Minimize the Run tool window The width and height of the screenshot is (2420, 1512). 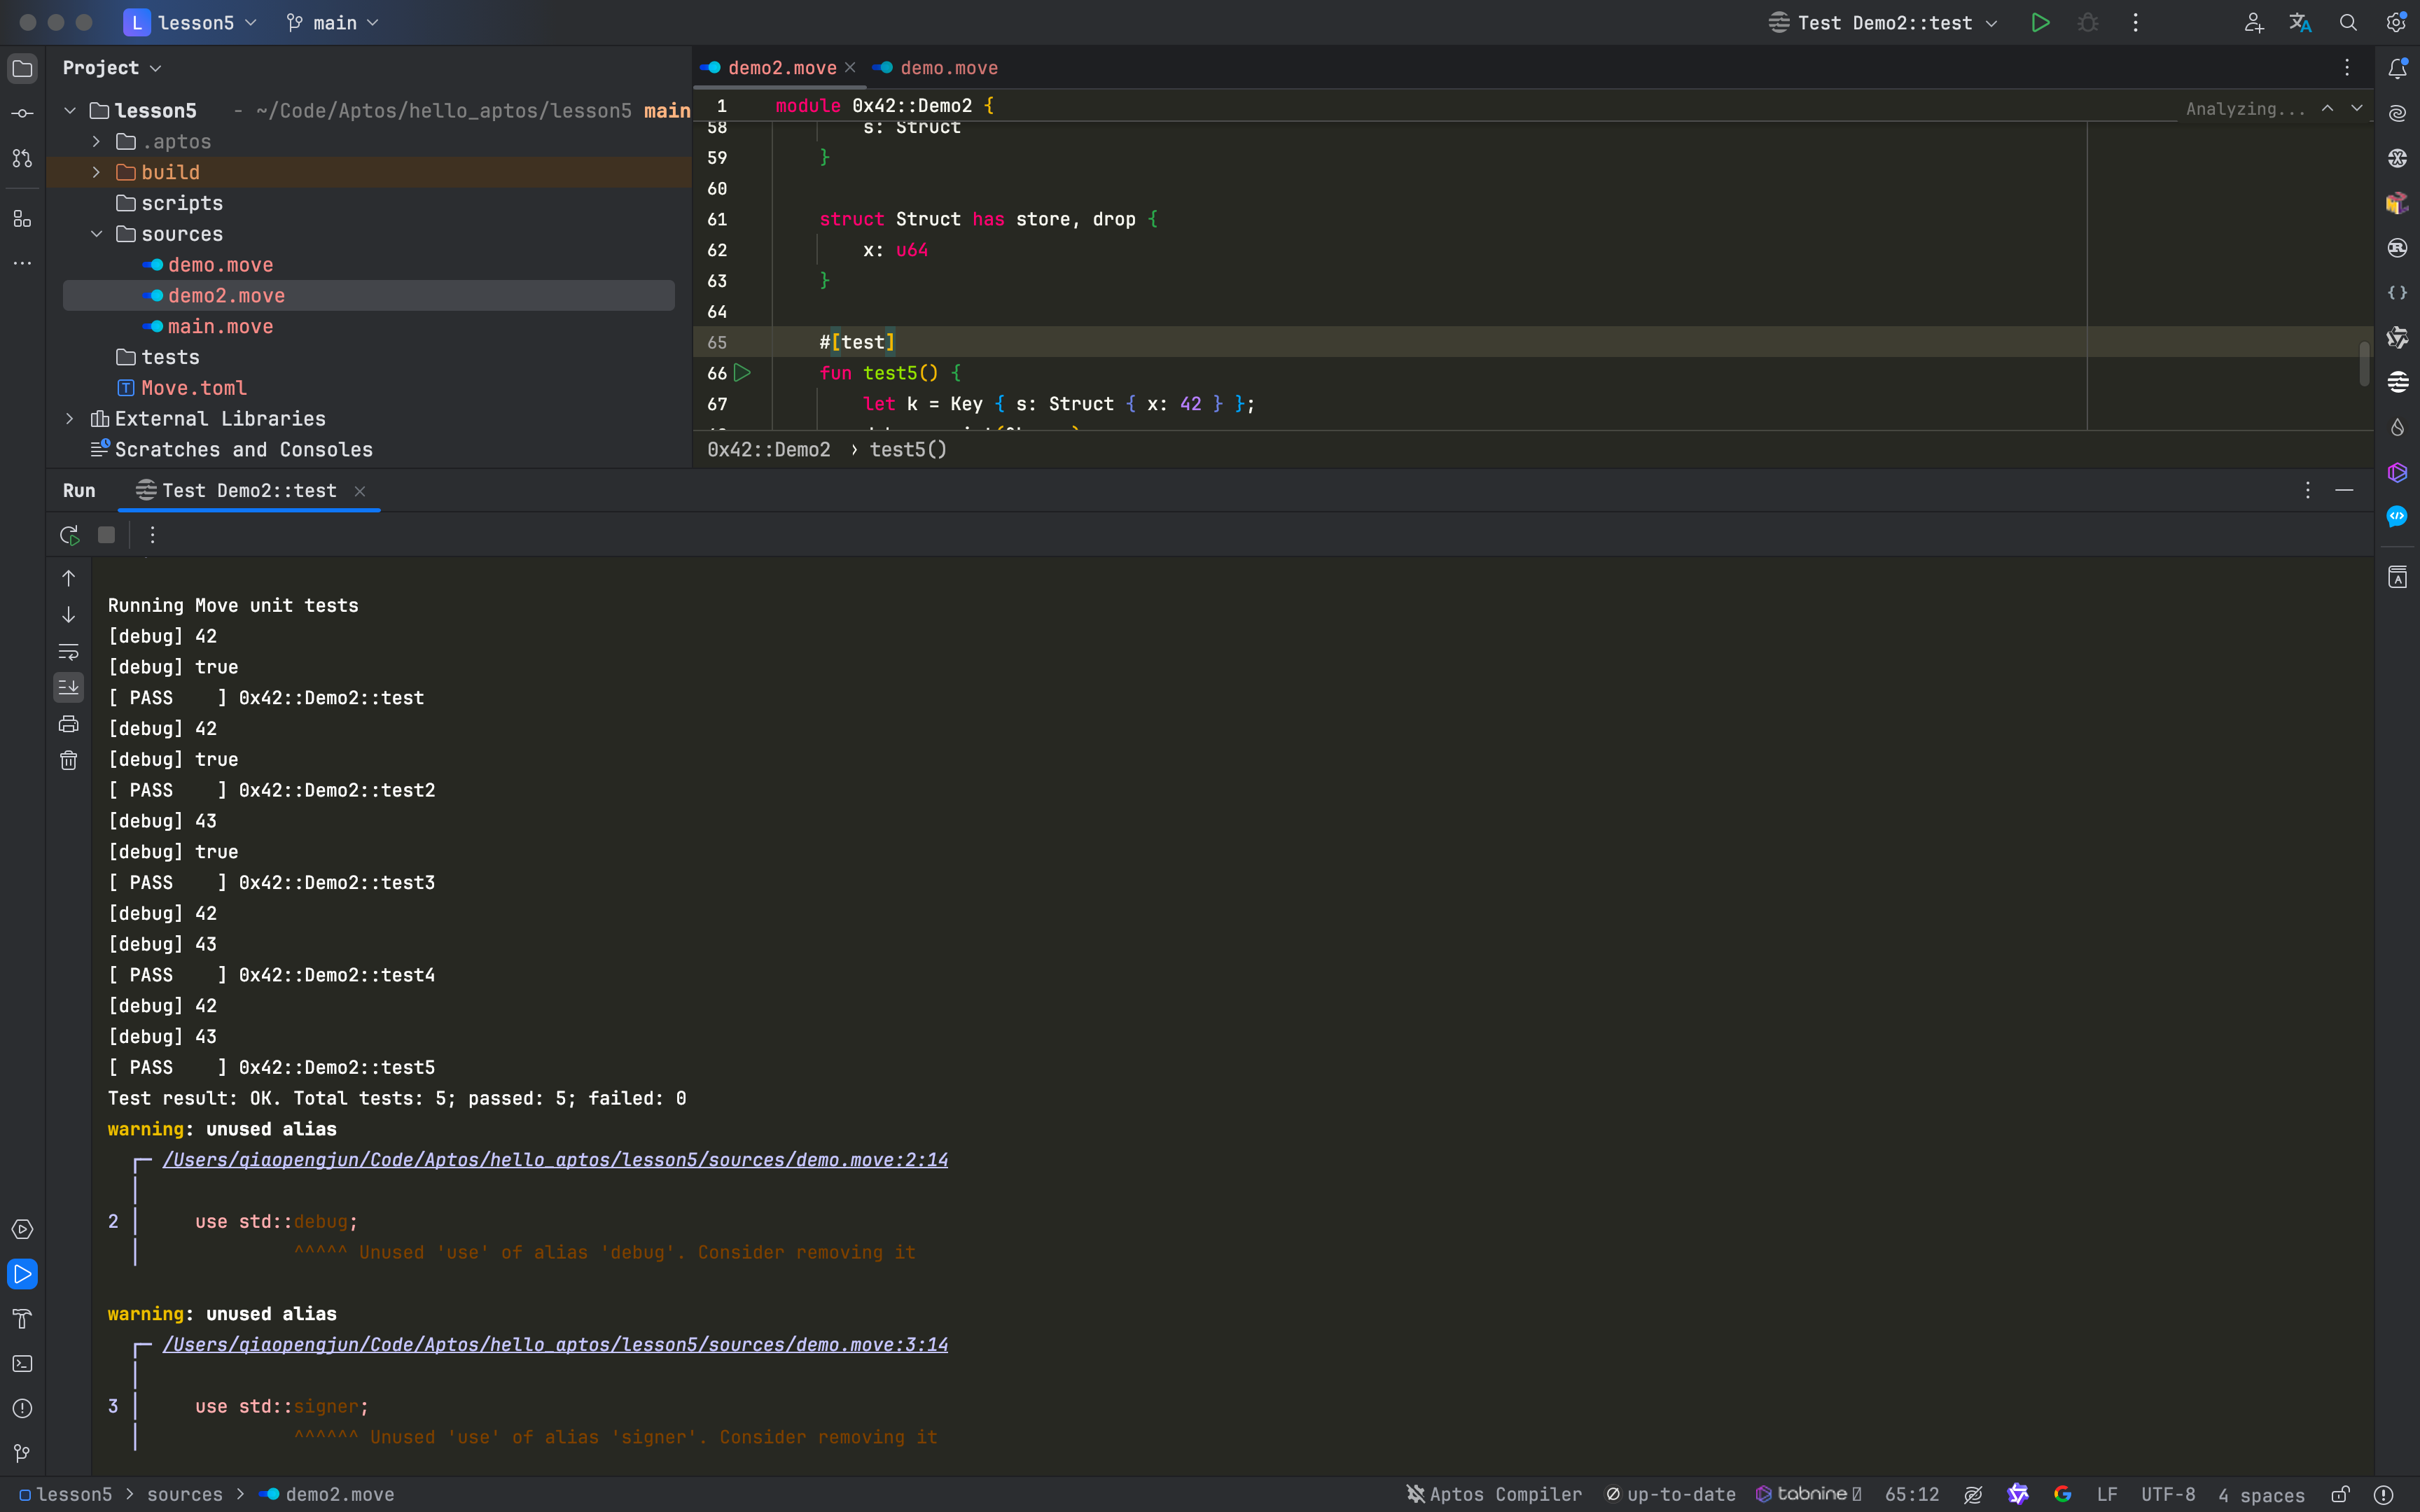(2344, 490)
